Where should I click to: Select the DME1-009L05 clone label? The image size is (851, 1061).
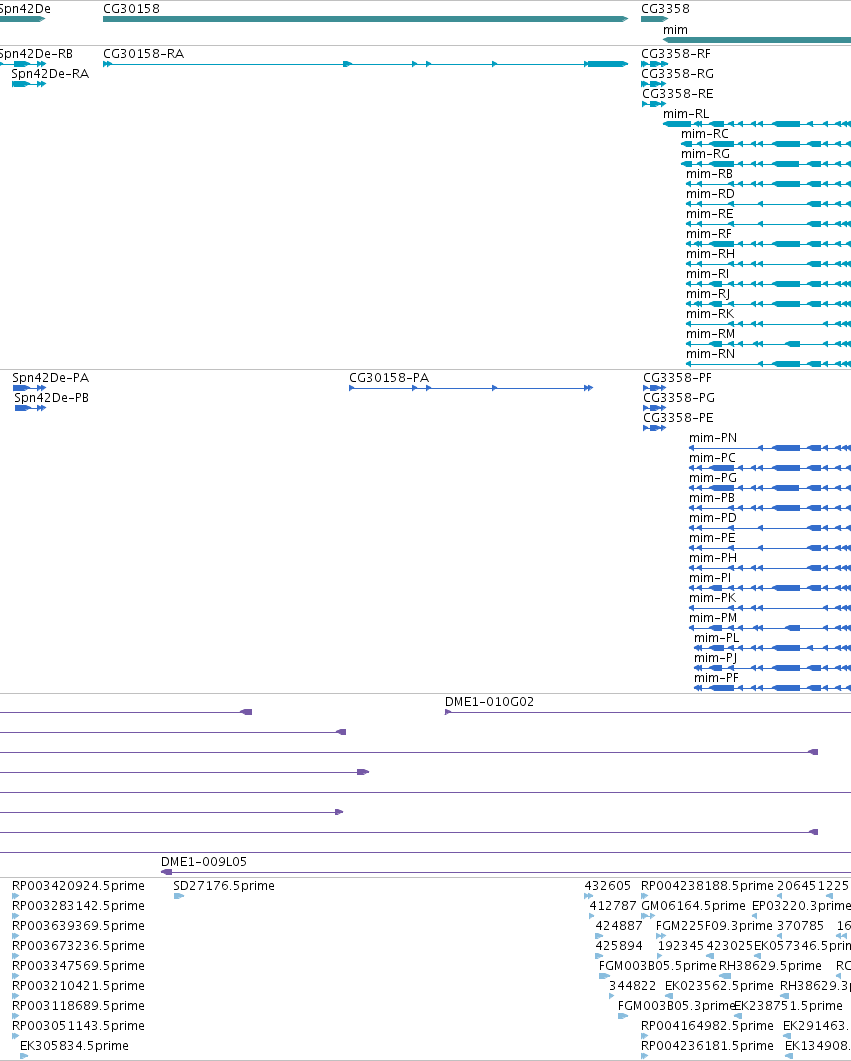point(204,861)
